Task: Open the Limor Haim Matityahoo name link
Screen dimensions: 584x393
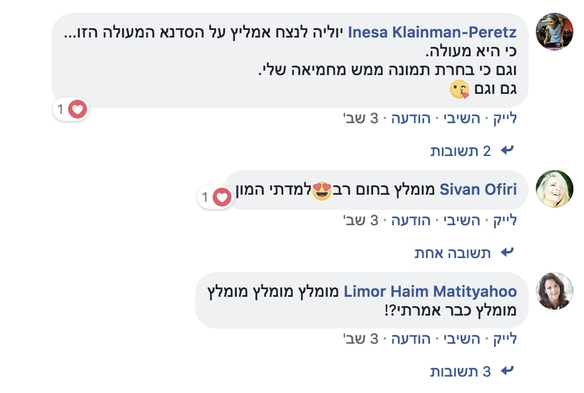Action: point(430,291)
